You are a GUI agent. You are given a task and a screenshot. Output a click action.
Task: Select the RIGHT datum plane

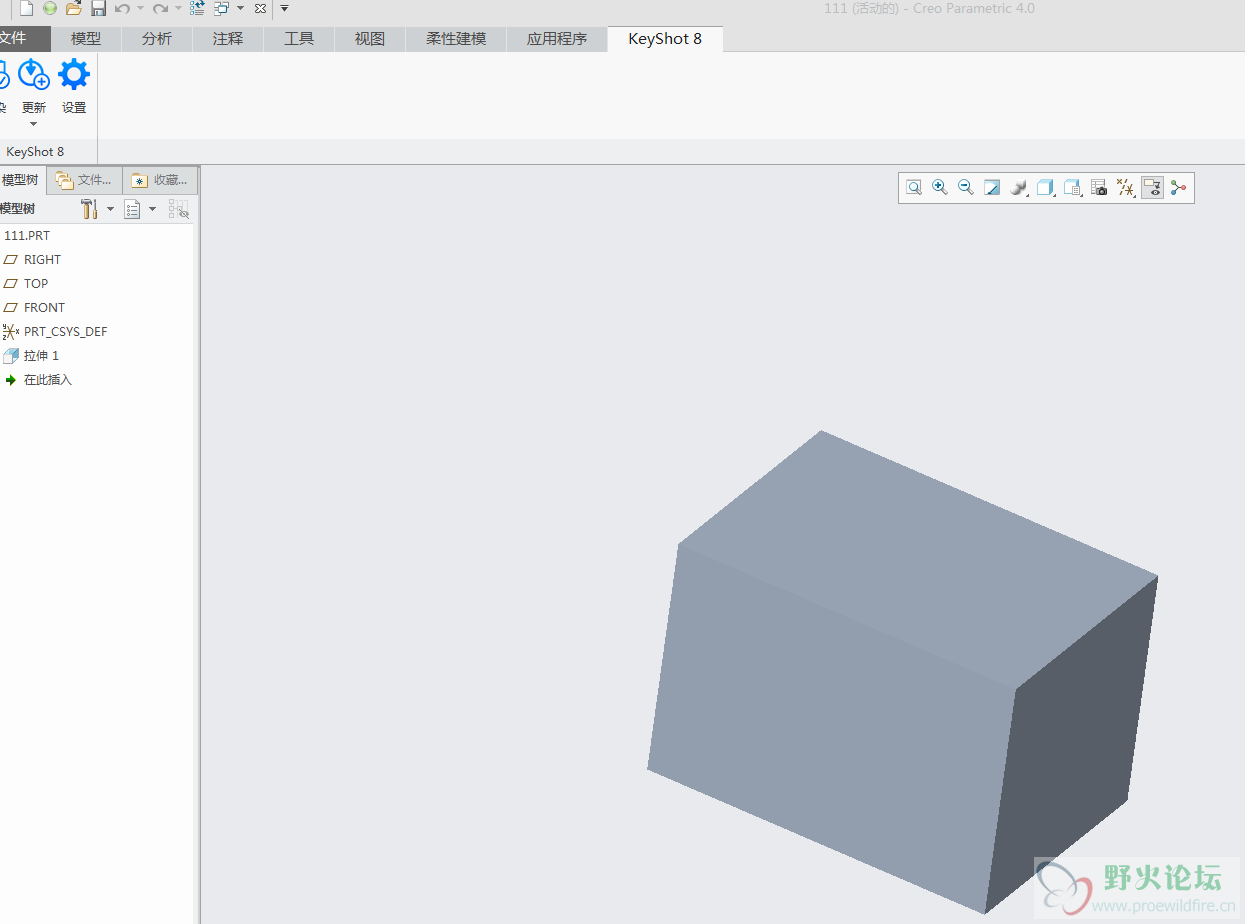(x=42, y=260)
